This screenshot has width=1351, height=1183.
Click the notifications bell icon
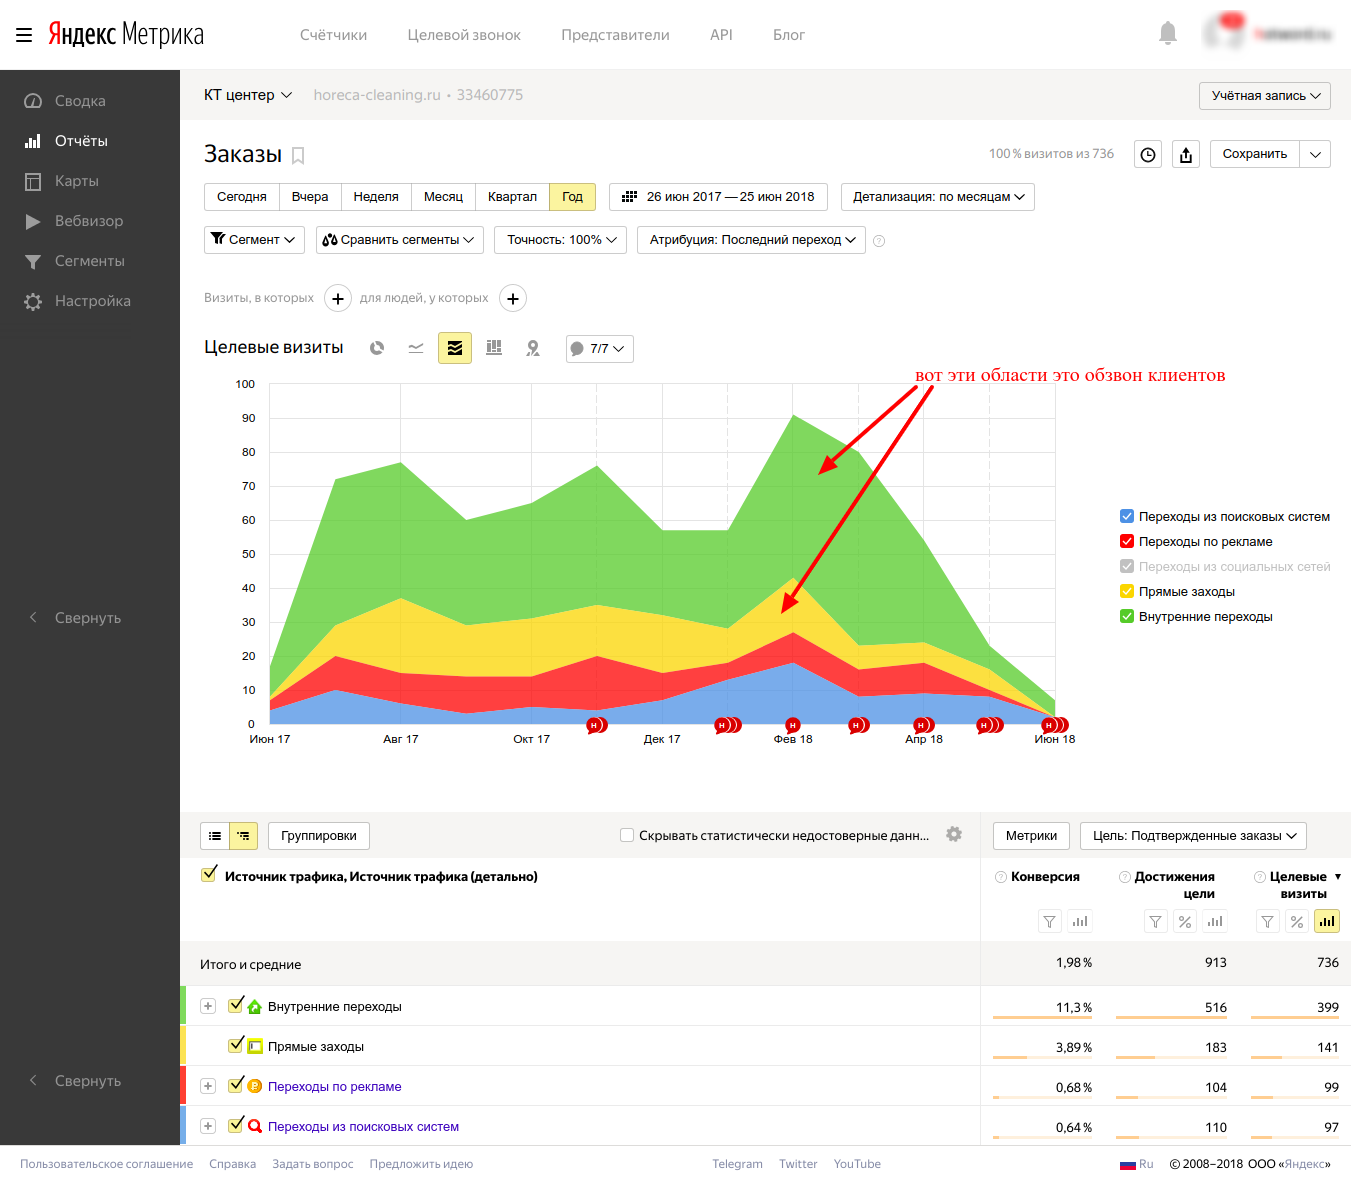[x=1167, y=34]
